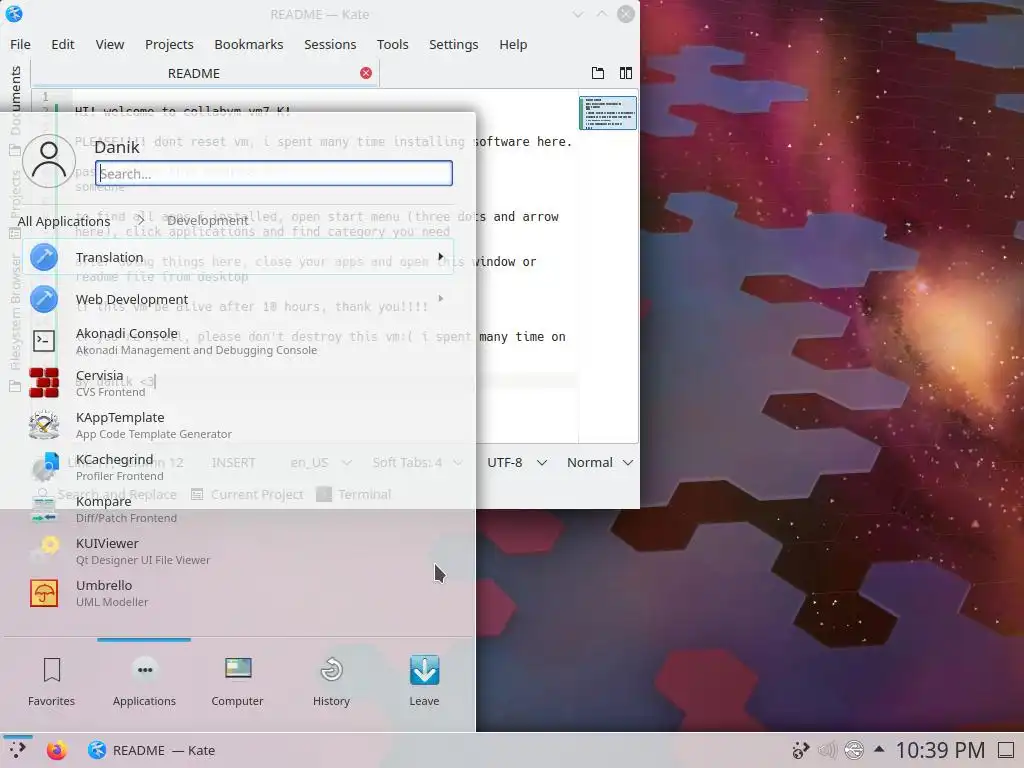Click Kate document minimap thumbnail
Viewport: 1024px width, 768px height.
pos(608,113)
